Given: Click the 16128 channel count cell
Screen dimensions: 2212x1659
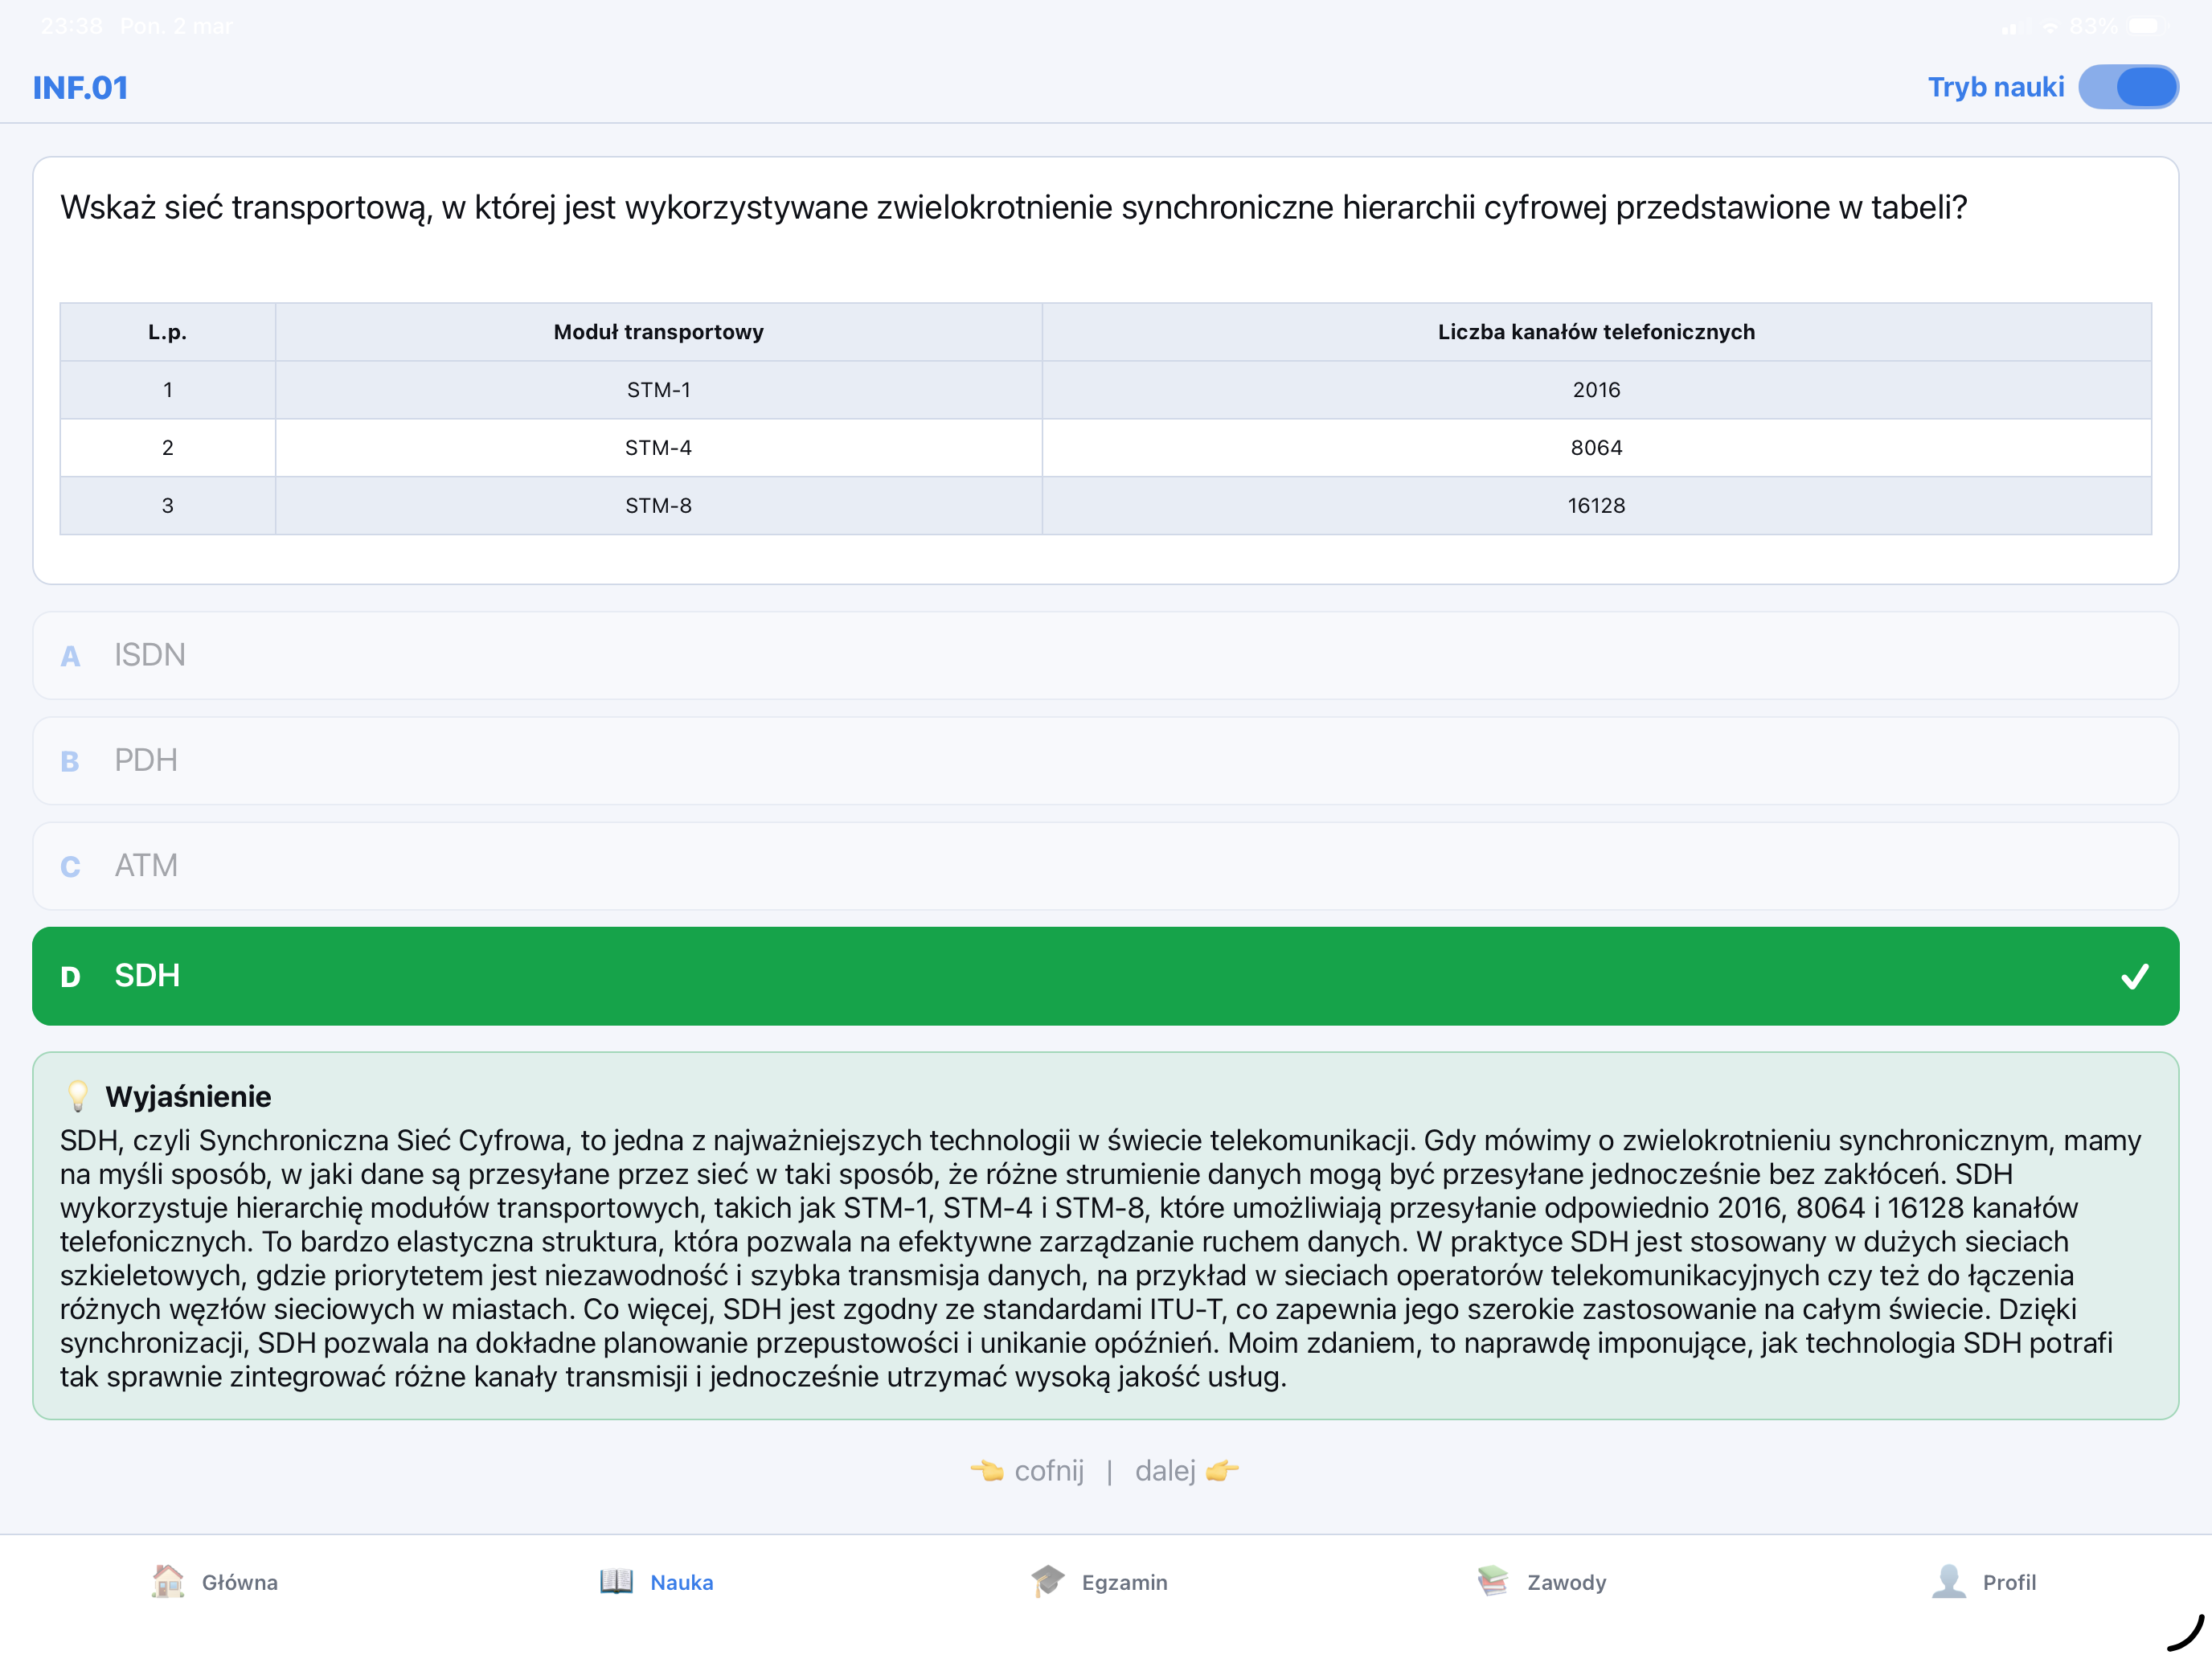Looking at the screenshot, I should coord(1596,506).
